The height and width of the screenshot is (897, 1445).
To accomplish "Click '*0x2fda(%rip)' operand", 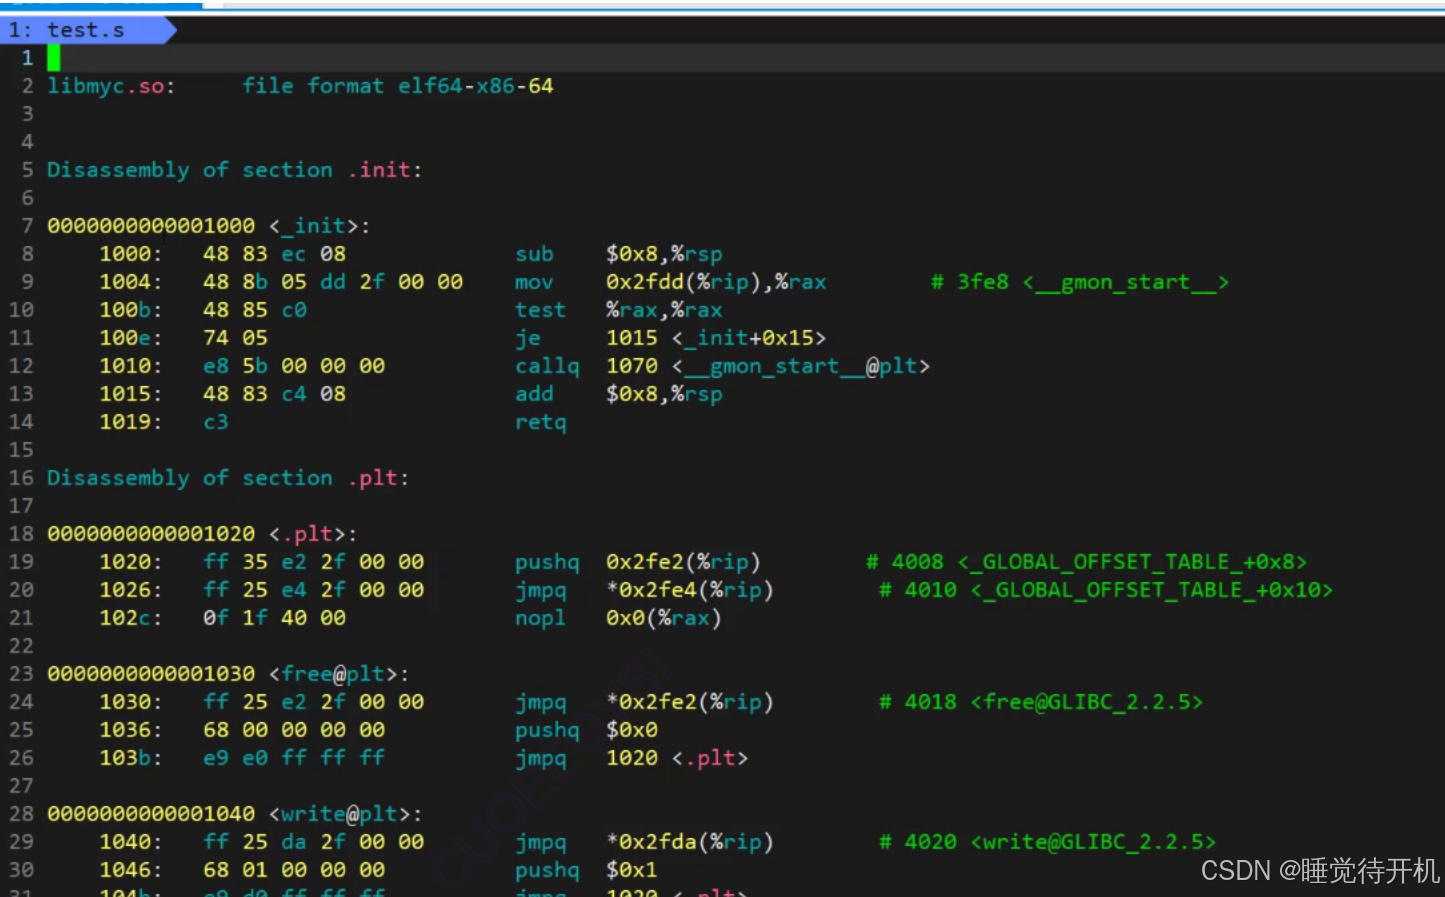I will pyautogui.click(x=690, y=842).
